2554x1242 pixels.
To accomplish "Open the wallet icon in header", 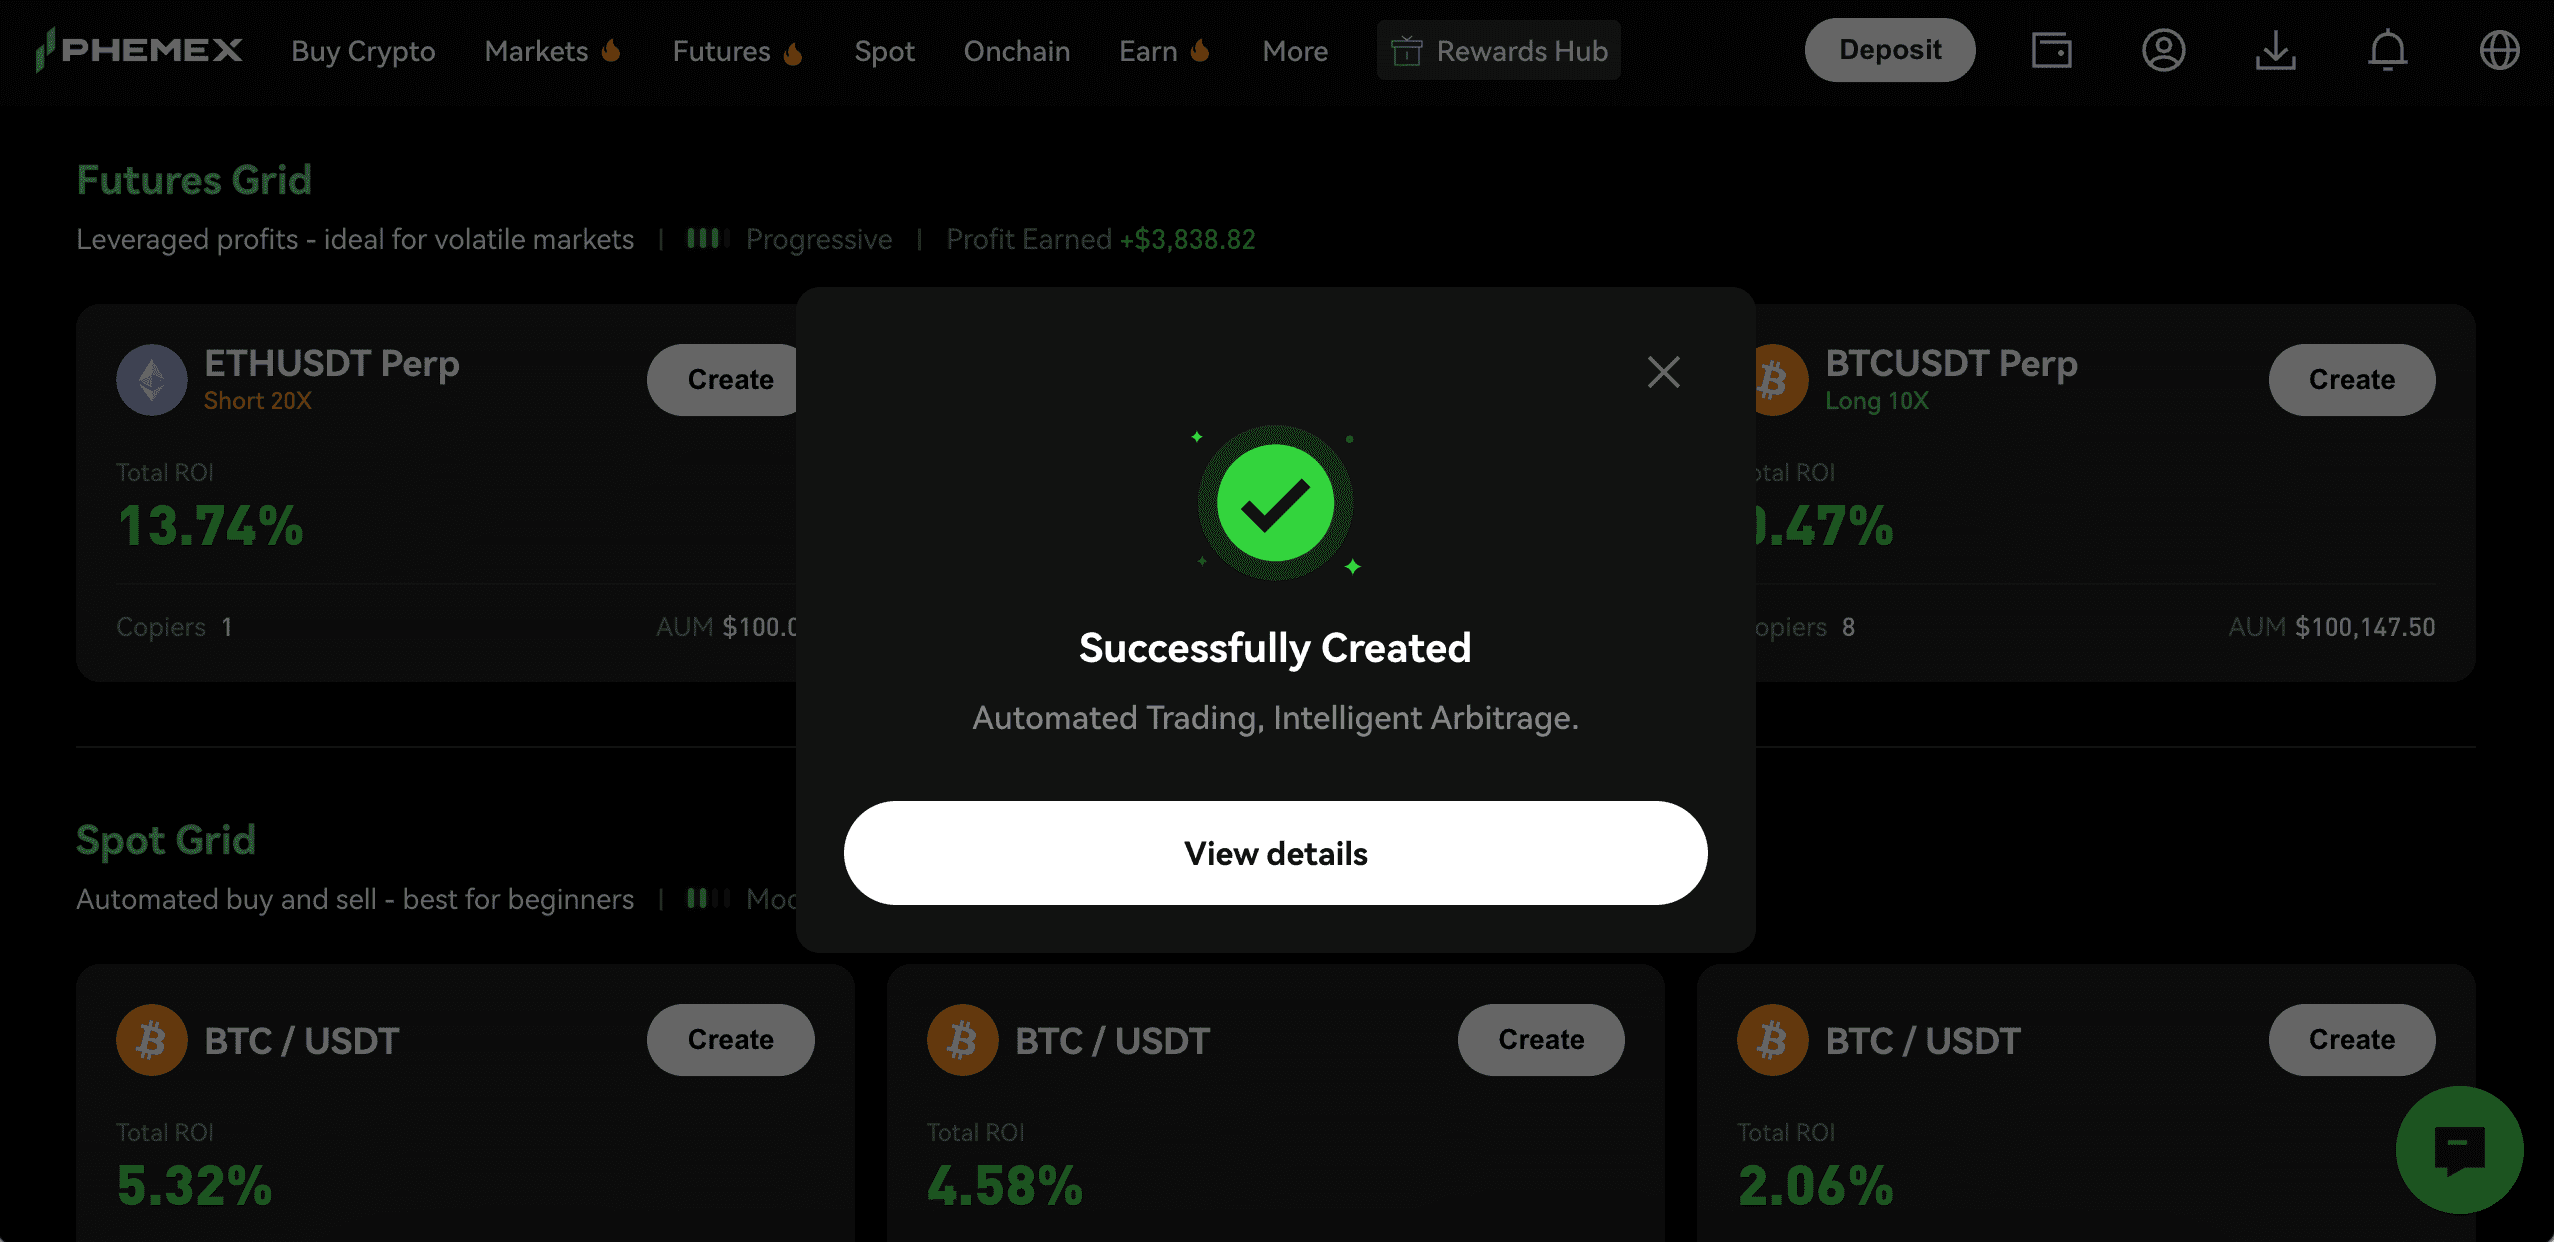I will pos(2051,50).
